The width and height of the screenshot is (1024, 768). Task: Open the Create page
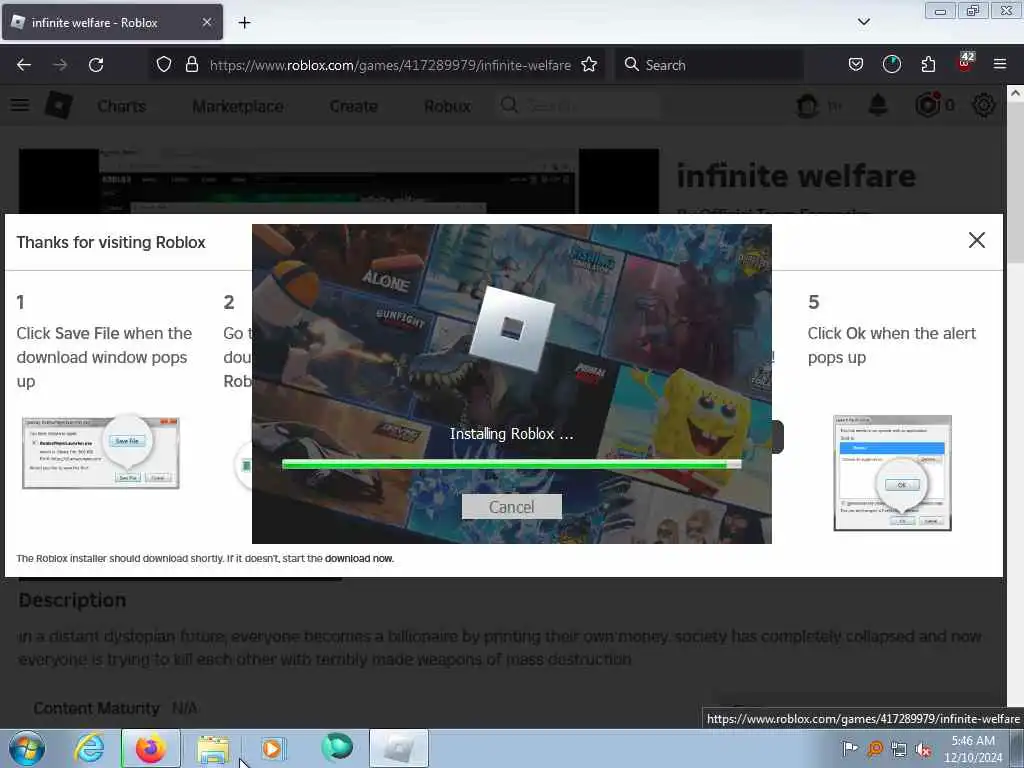353,106
